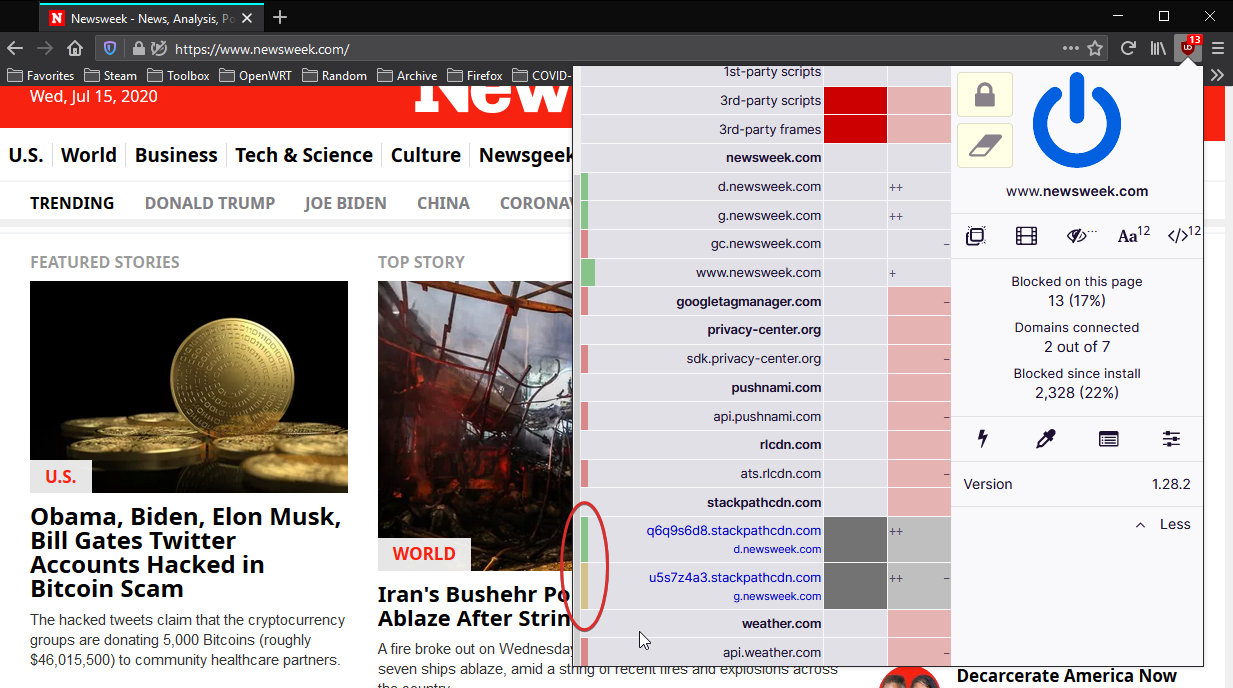
Task: Select JOE BIDEN trending topic
Action: point(345,203)
